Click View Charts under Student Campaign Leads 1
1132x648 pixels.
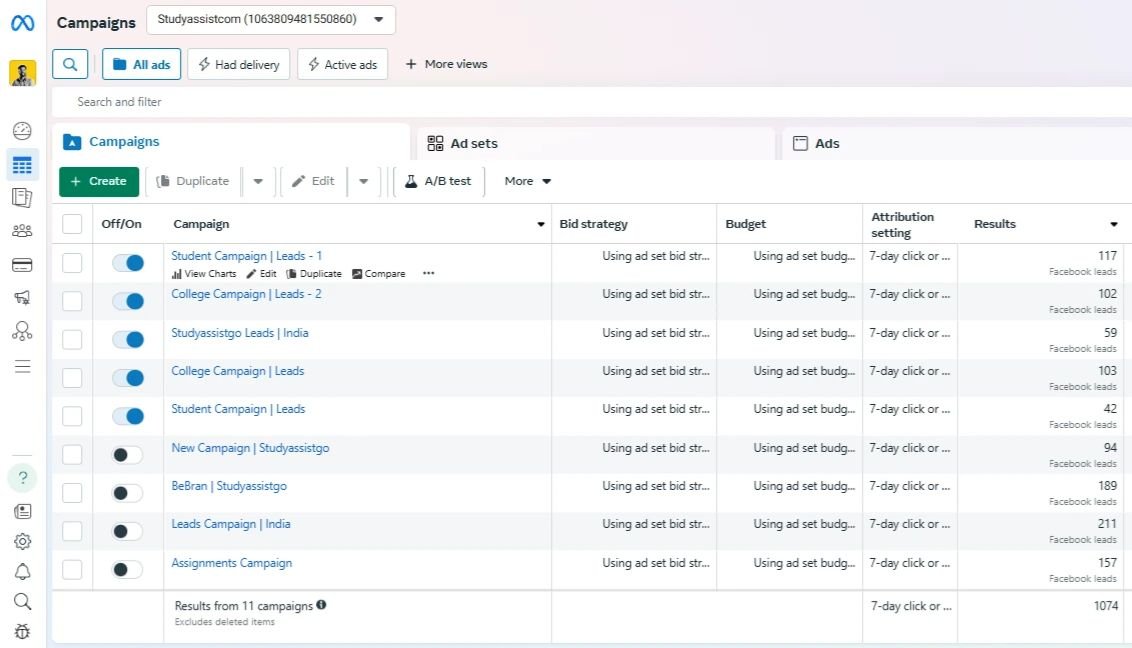pyautogui.click(x=204, y=273)
